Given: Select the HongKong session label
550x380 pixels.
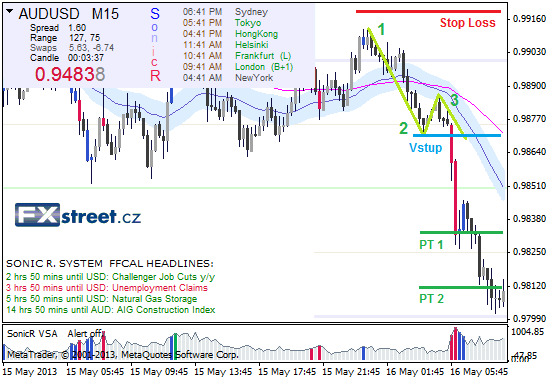Looking at the screenshot, I should [256, 34].
